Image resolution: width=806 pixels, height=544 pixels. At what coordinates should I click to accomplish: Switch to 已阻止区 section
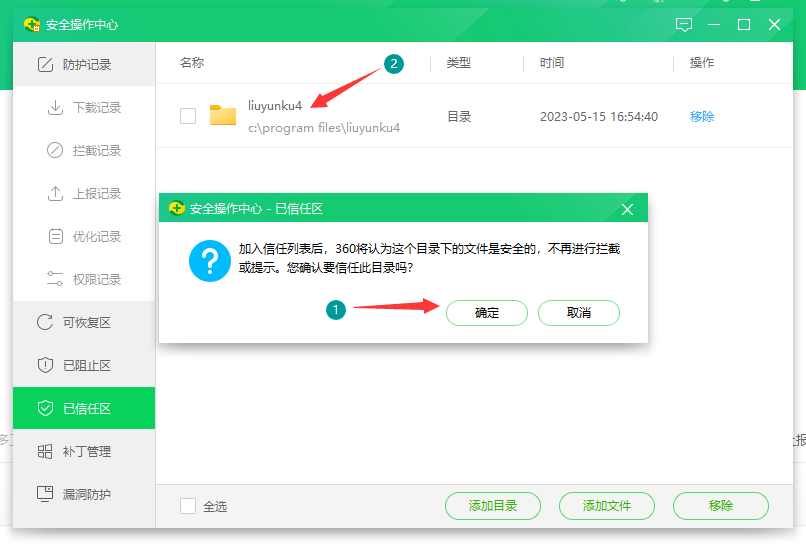tap(84, 366)
